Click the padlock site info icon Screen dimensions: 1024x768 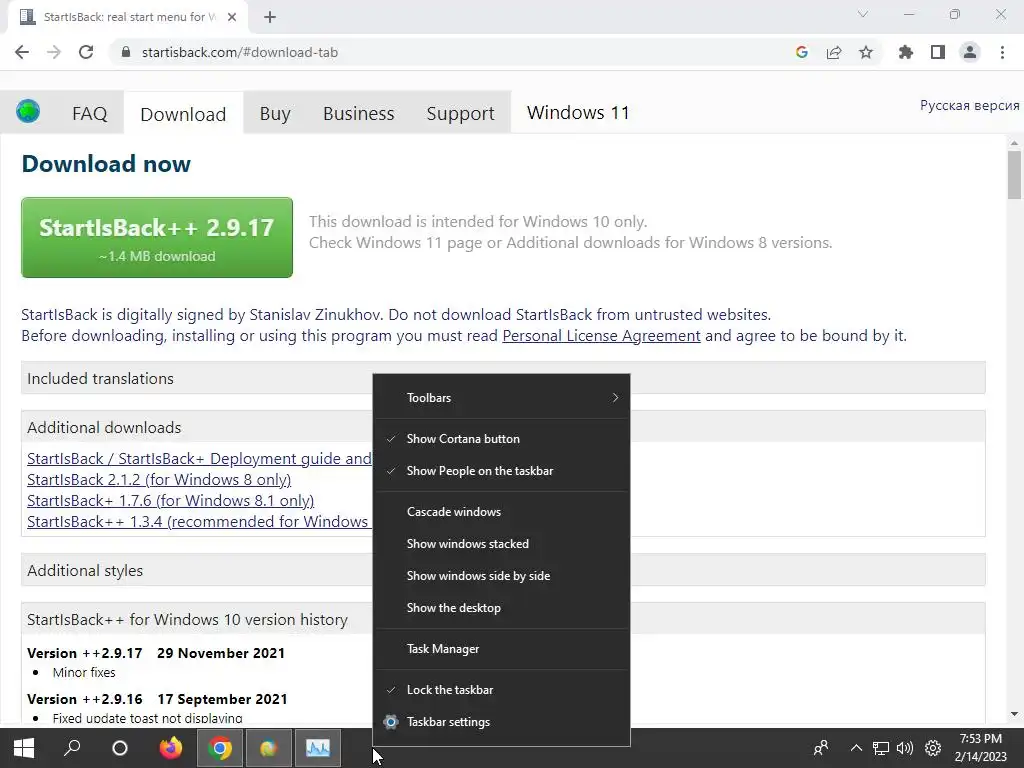click(x=126, y=52)
